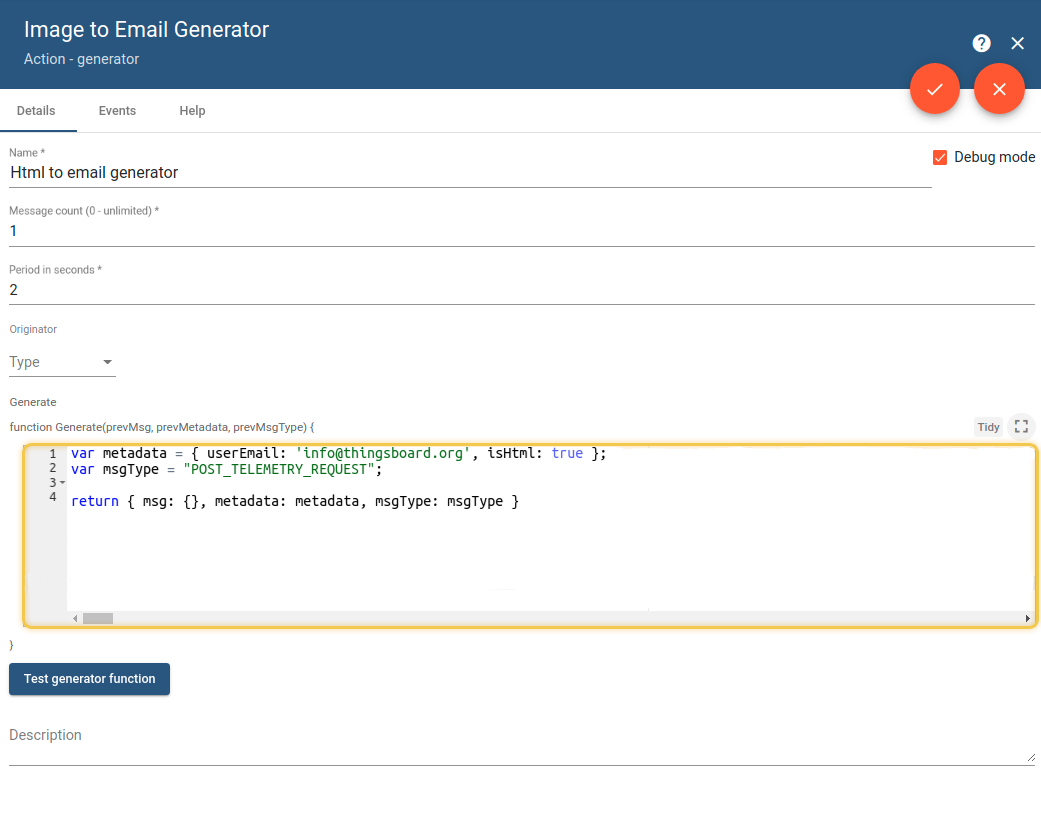Screen dimensions: 1041x840
Task: Apply changes with orange checkmark button
Action: click(x=934, y=89)
